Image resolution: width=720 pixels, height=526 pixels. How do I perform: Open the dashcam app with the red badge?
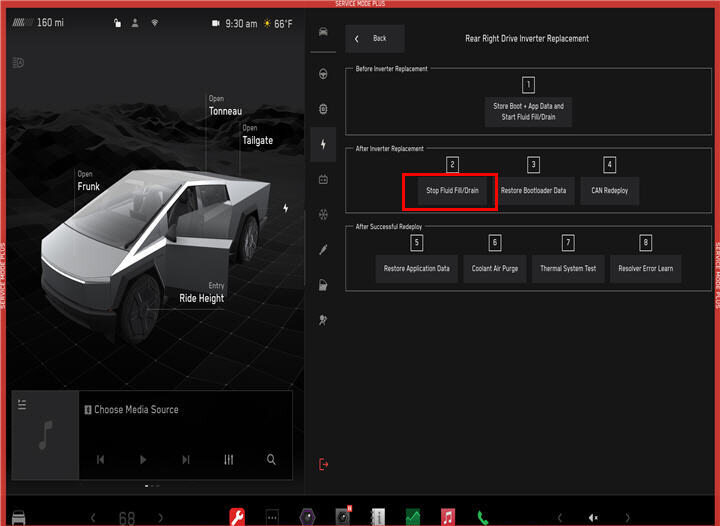pyautogui.click(x=343, y=516)
